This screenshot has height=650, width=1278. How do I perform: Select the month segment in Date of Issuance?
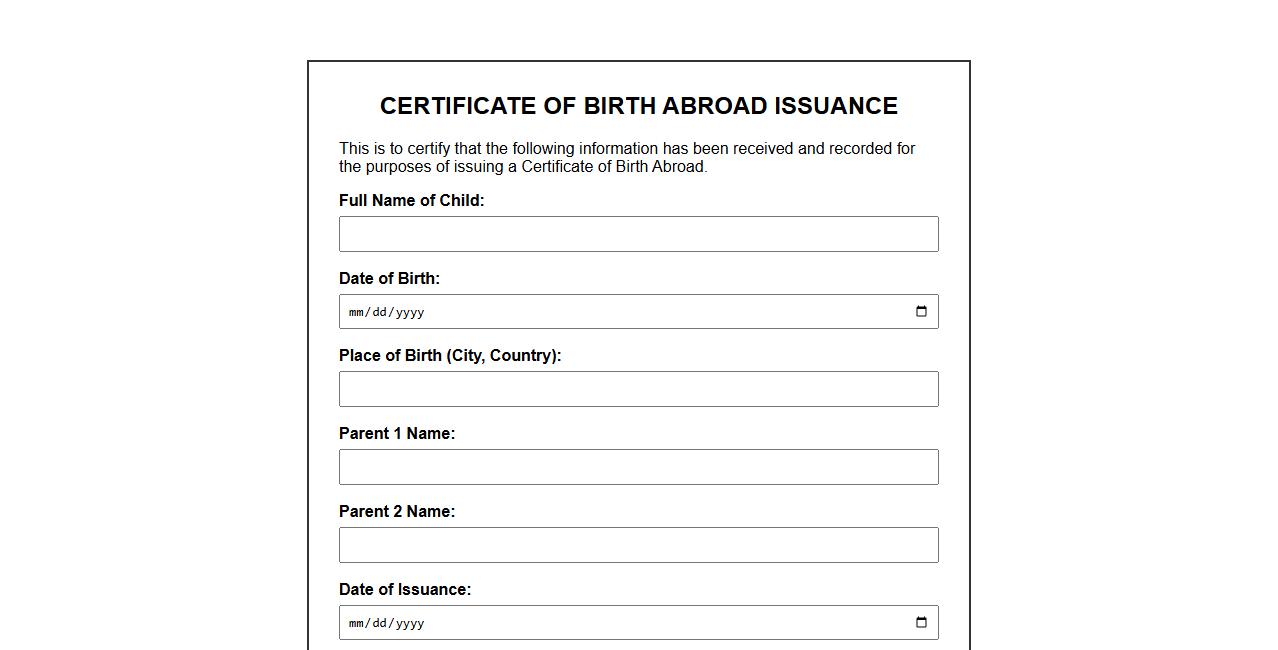tap(356, 623)
